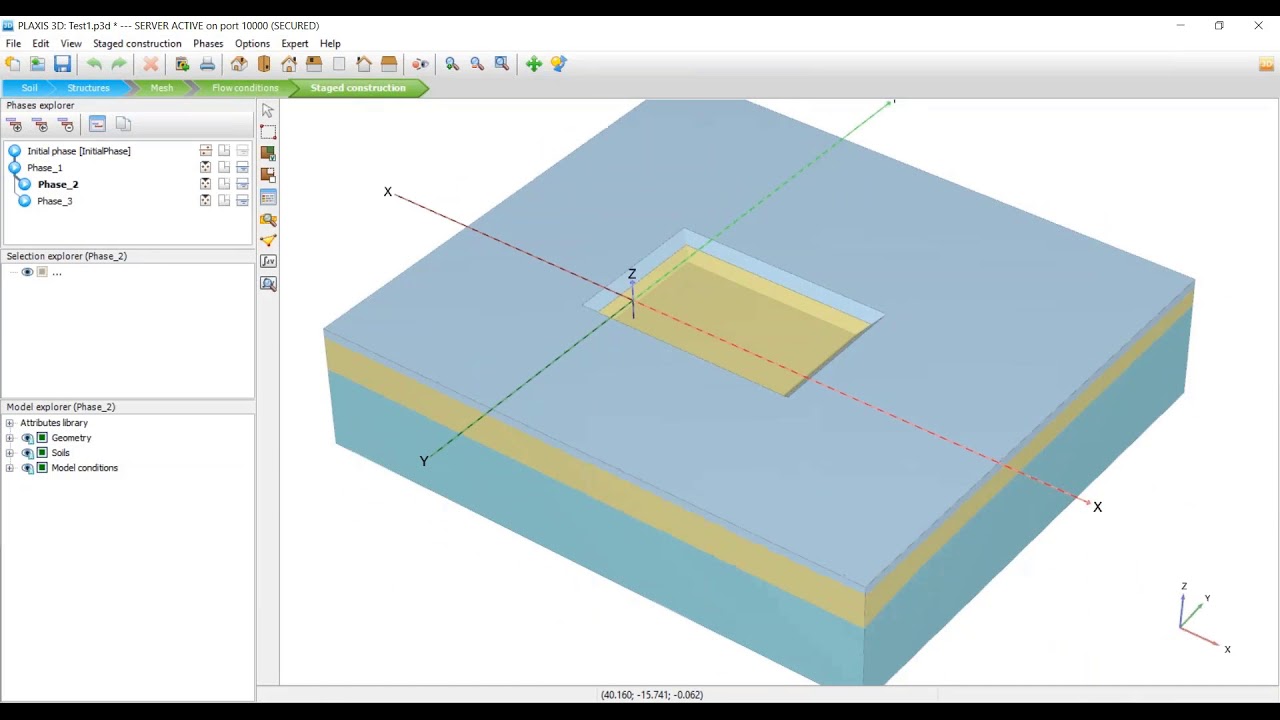Select the rectangular selection tool
Image resolution: width=1280 pixels, height=720 pixels.
(x=268, y=132)
